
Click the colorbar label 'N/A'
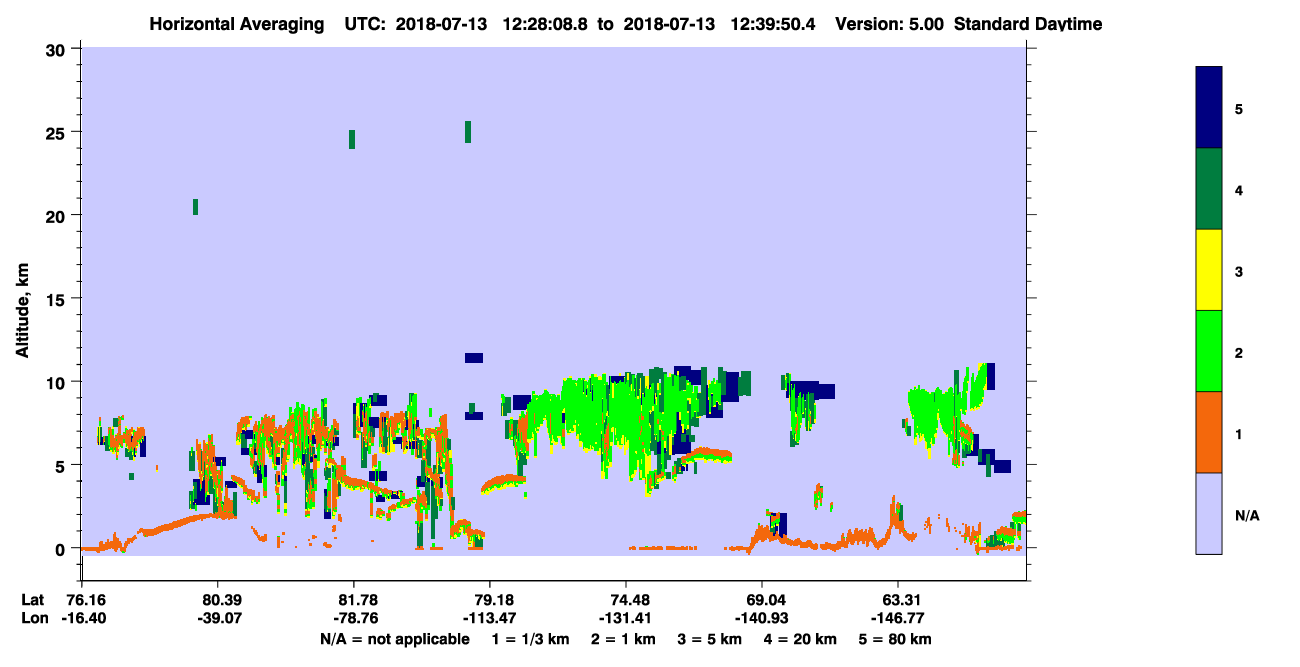[1246, 515]
